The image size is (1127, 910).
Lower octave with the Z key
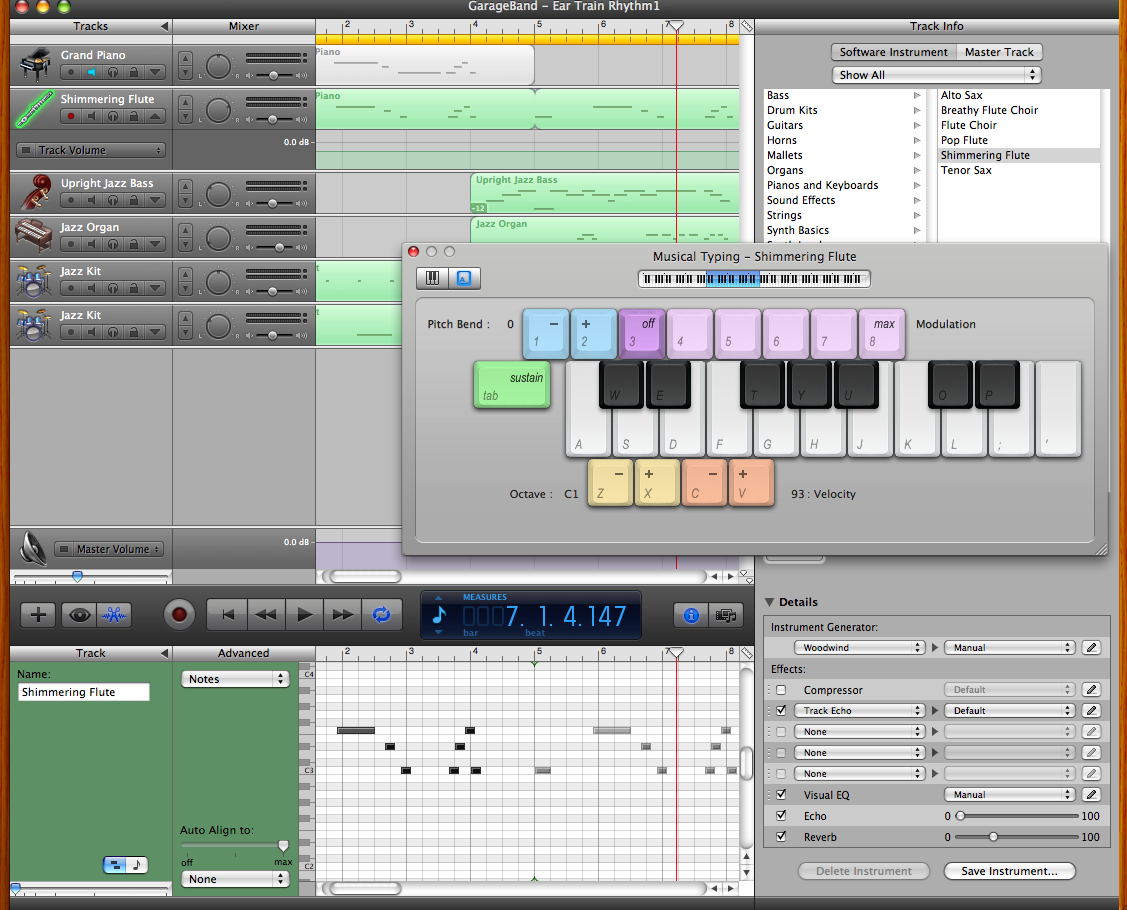(x=610, y=483)
